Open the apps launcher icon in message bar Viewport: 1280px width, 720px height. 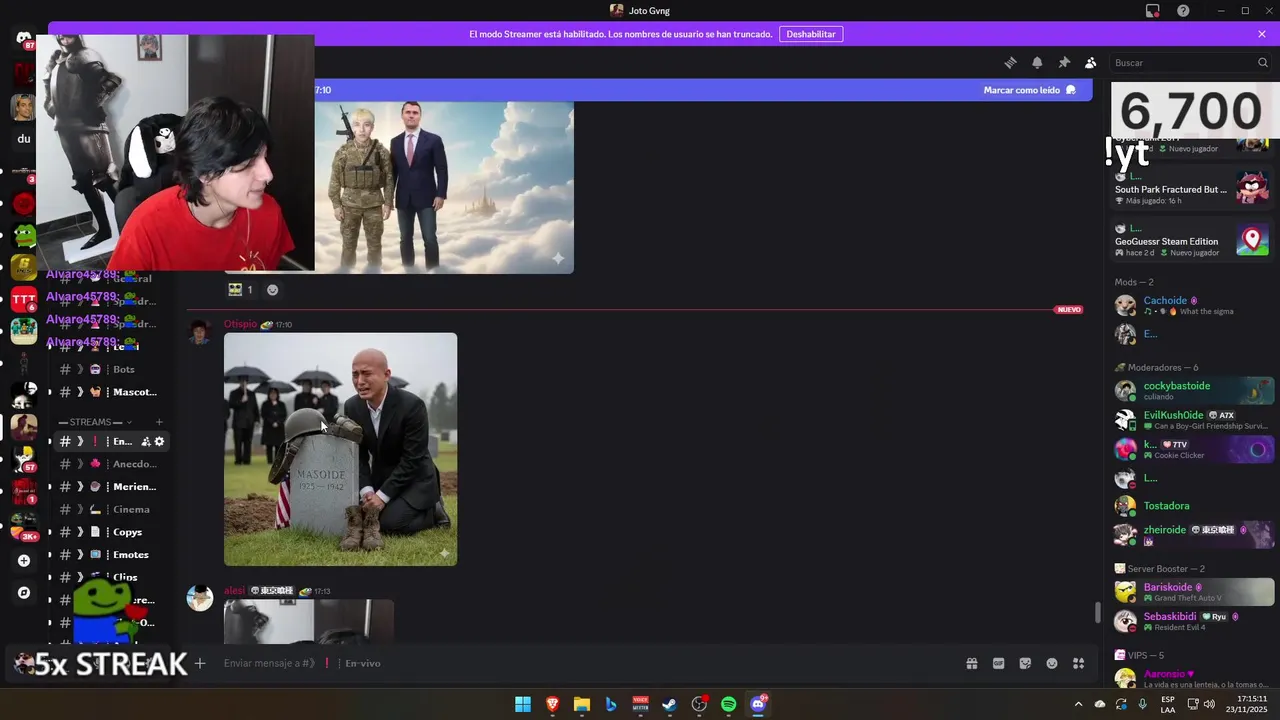pos(1079,663)
